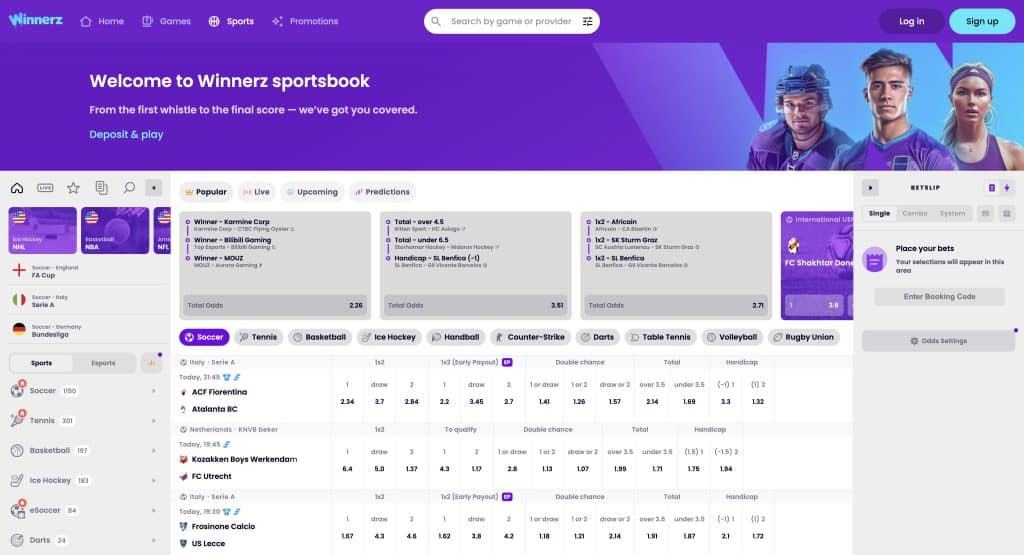Click the sidebar search magnifier icon
This screenshot has height=555, width=1024.
[x=129, y=188]
